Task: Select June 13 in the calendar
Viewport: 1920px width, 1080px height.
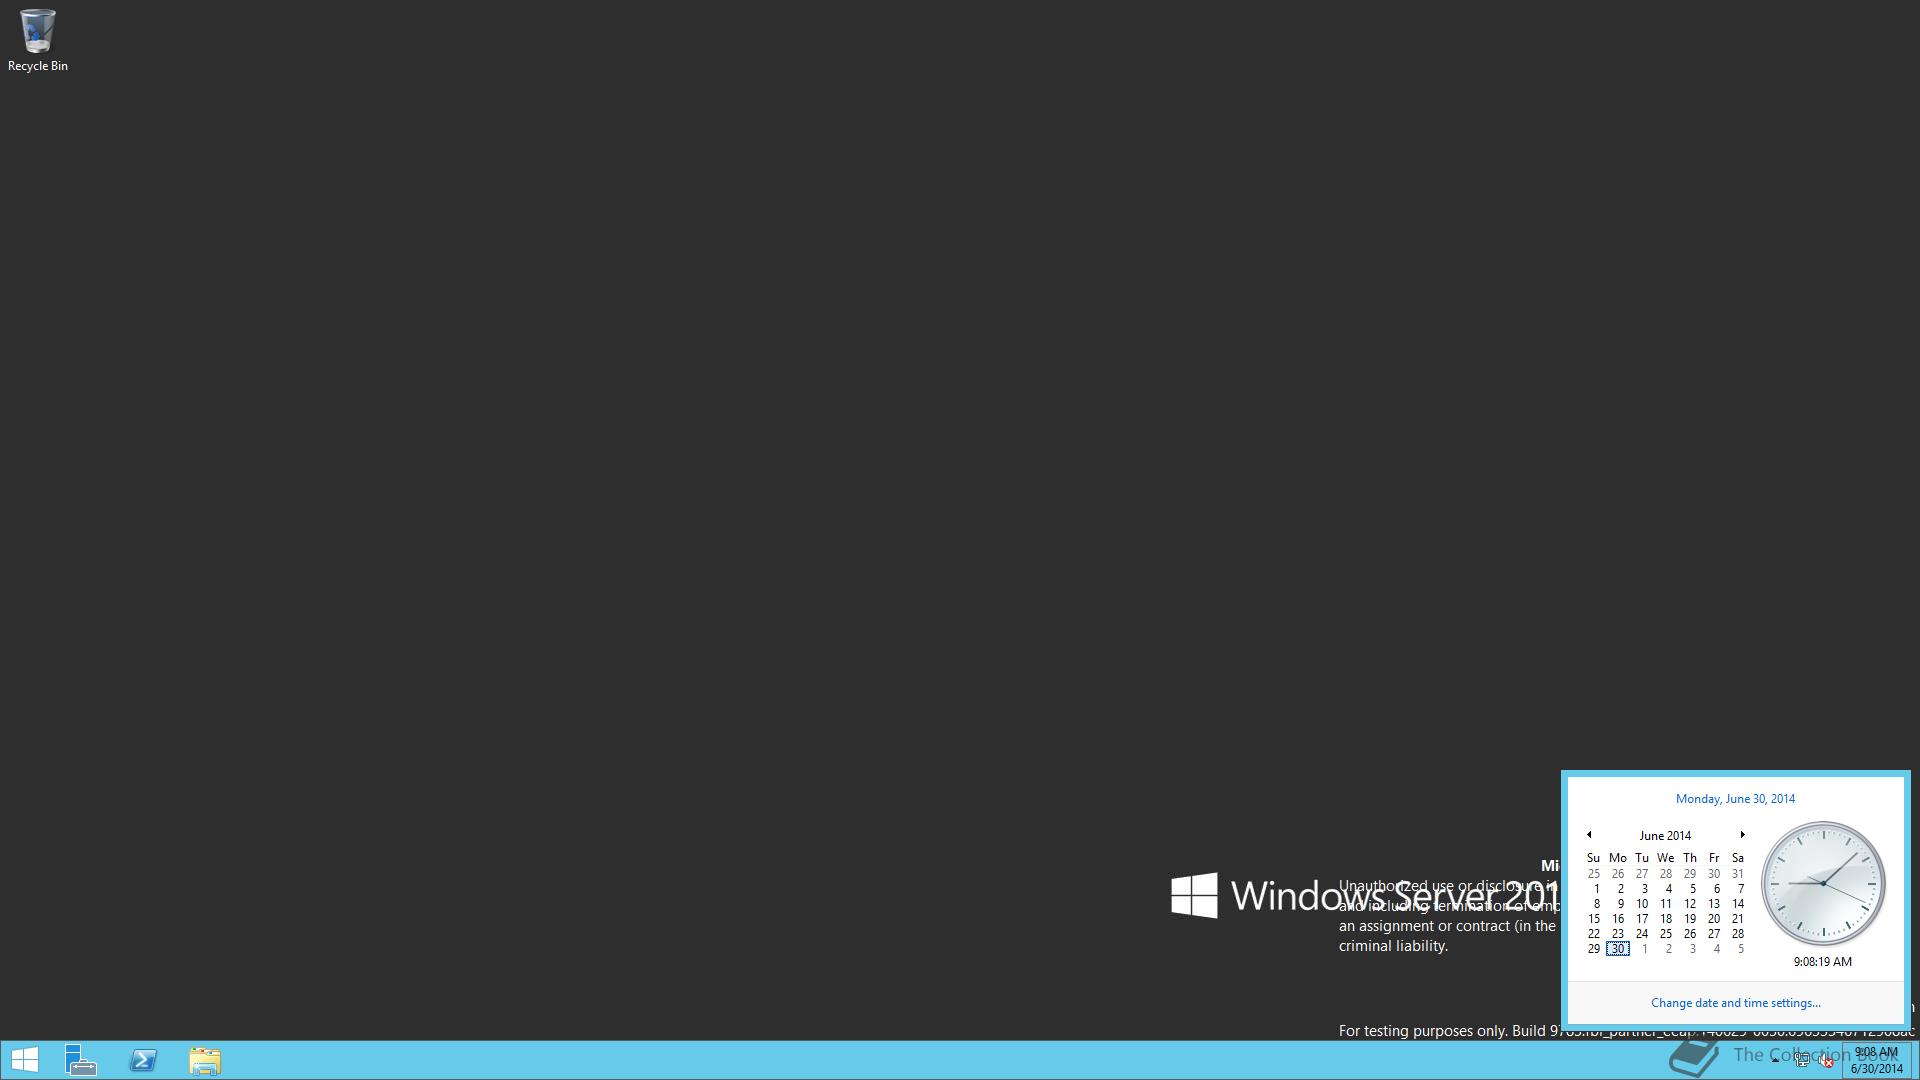Action: coord(1713,904)
